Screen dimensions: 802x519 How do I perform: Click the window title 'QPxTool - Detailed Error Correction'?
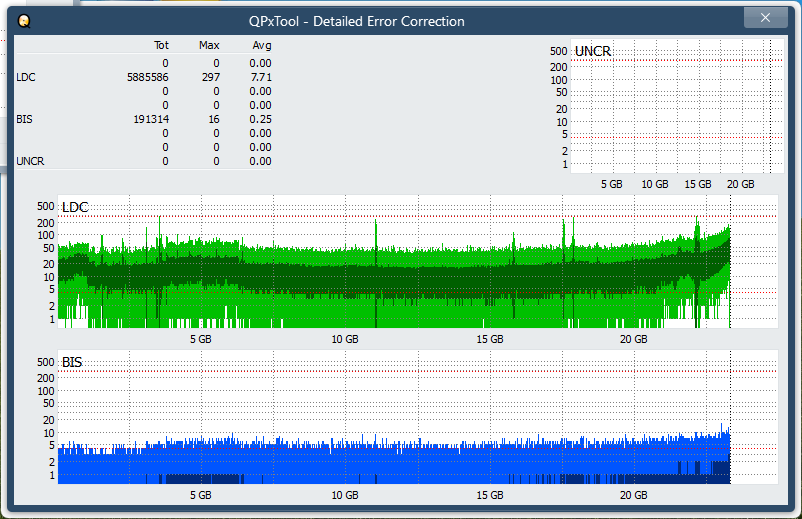[x=357, y=21]
